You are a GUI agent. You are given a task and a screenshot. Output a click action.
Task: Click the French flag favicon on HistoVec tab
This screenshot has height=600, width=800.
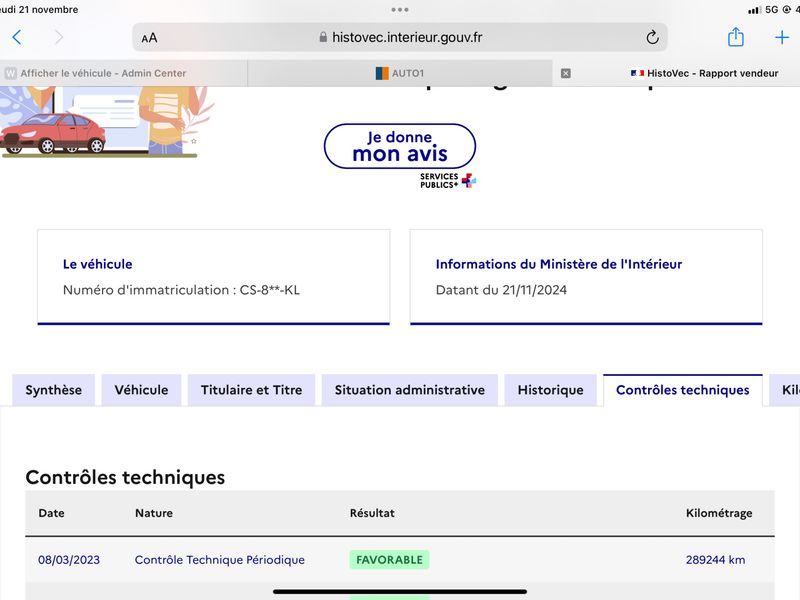pos(637,73)
